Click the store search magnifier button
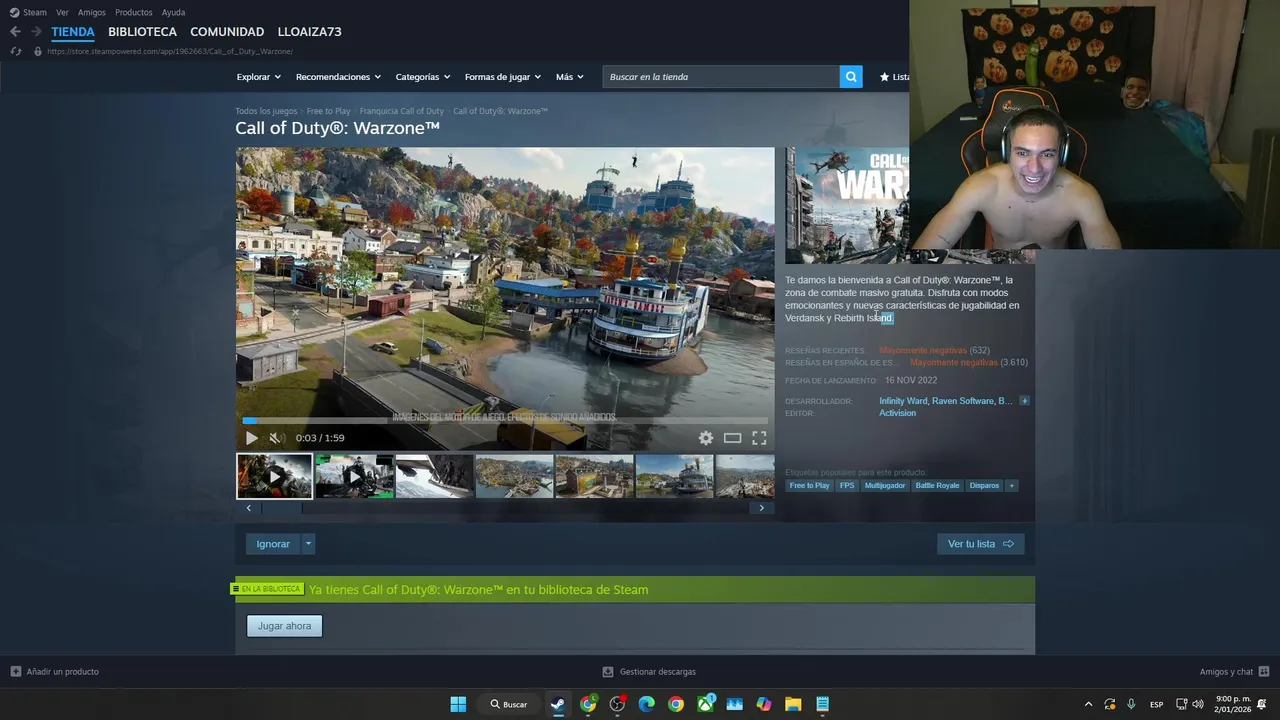1280x720 pixels. (x=851, y=77)
